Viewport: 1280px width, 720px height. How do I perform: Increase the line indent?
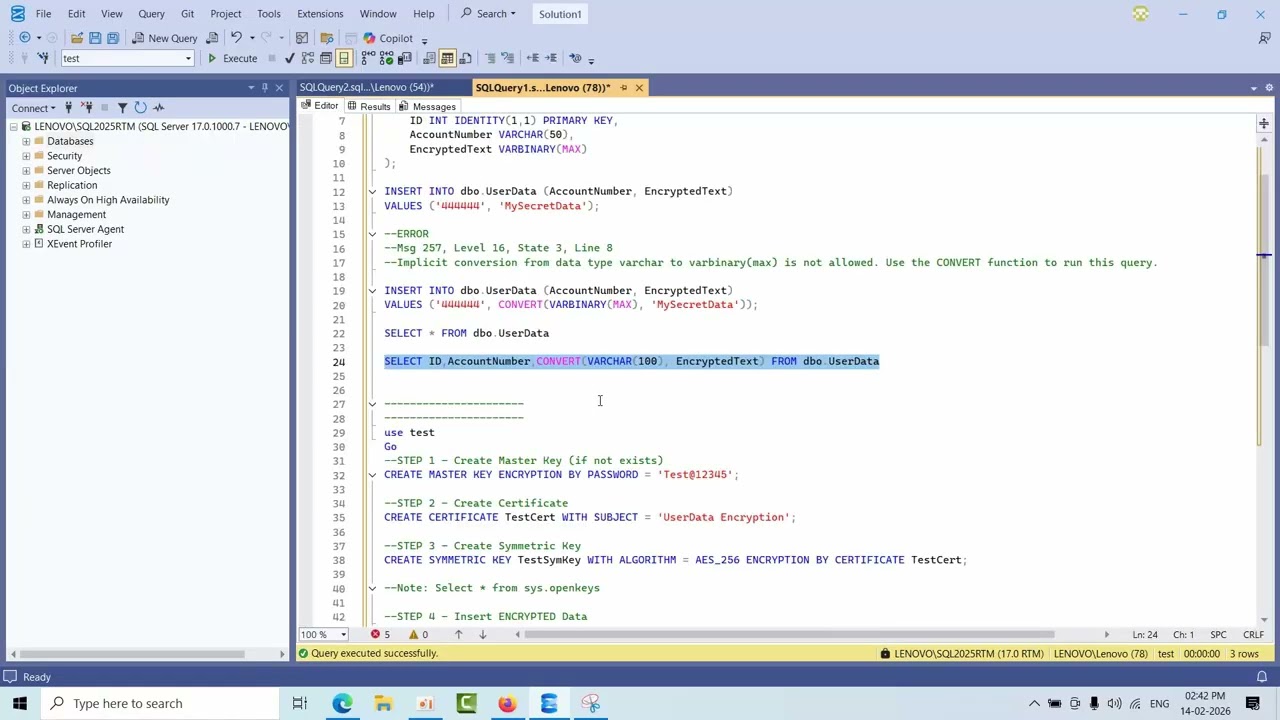tap(551, 58)
